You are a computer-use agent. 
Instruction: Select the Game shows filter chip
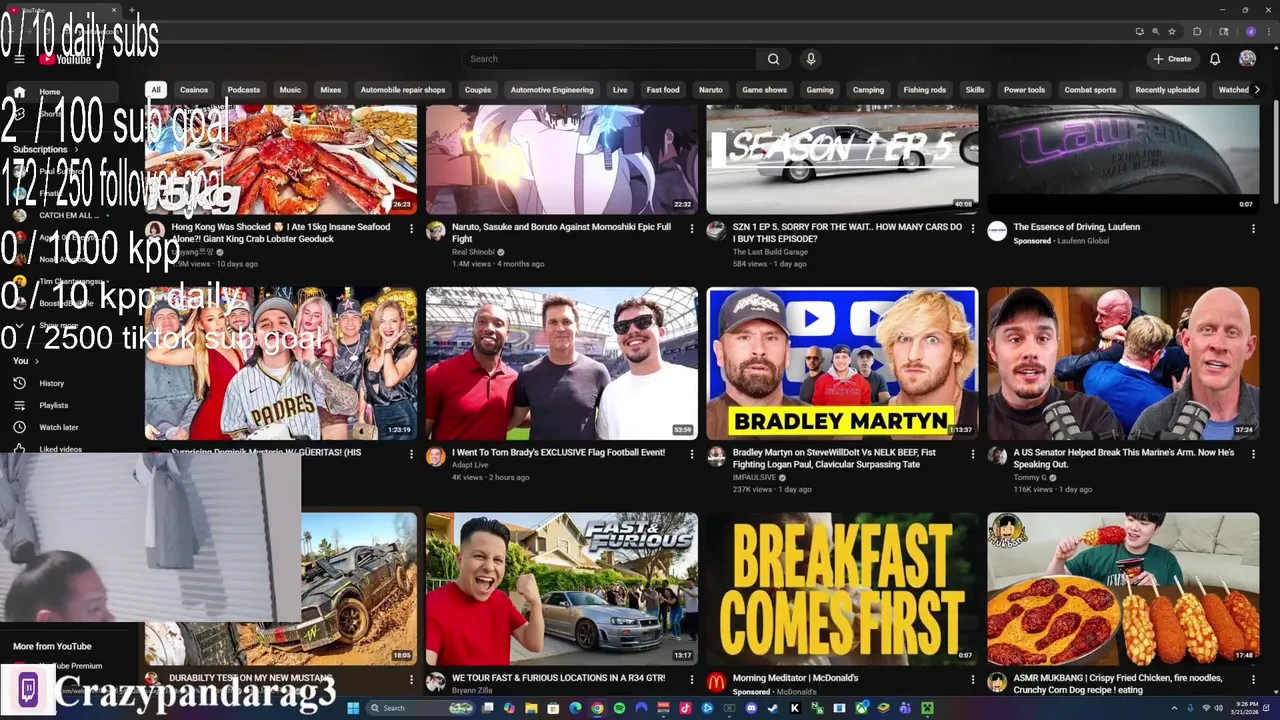click(764, 90)
